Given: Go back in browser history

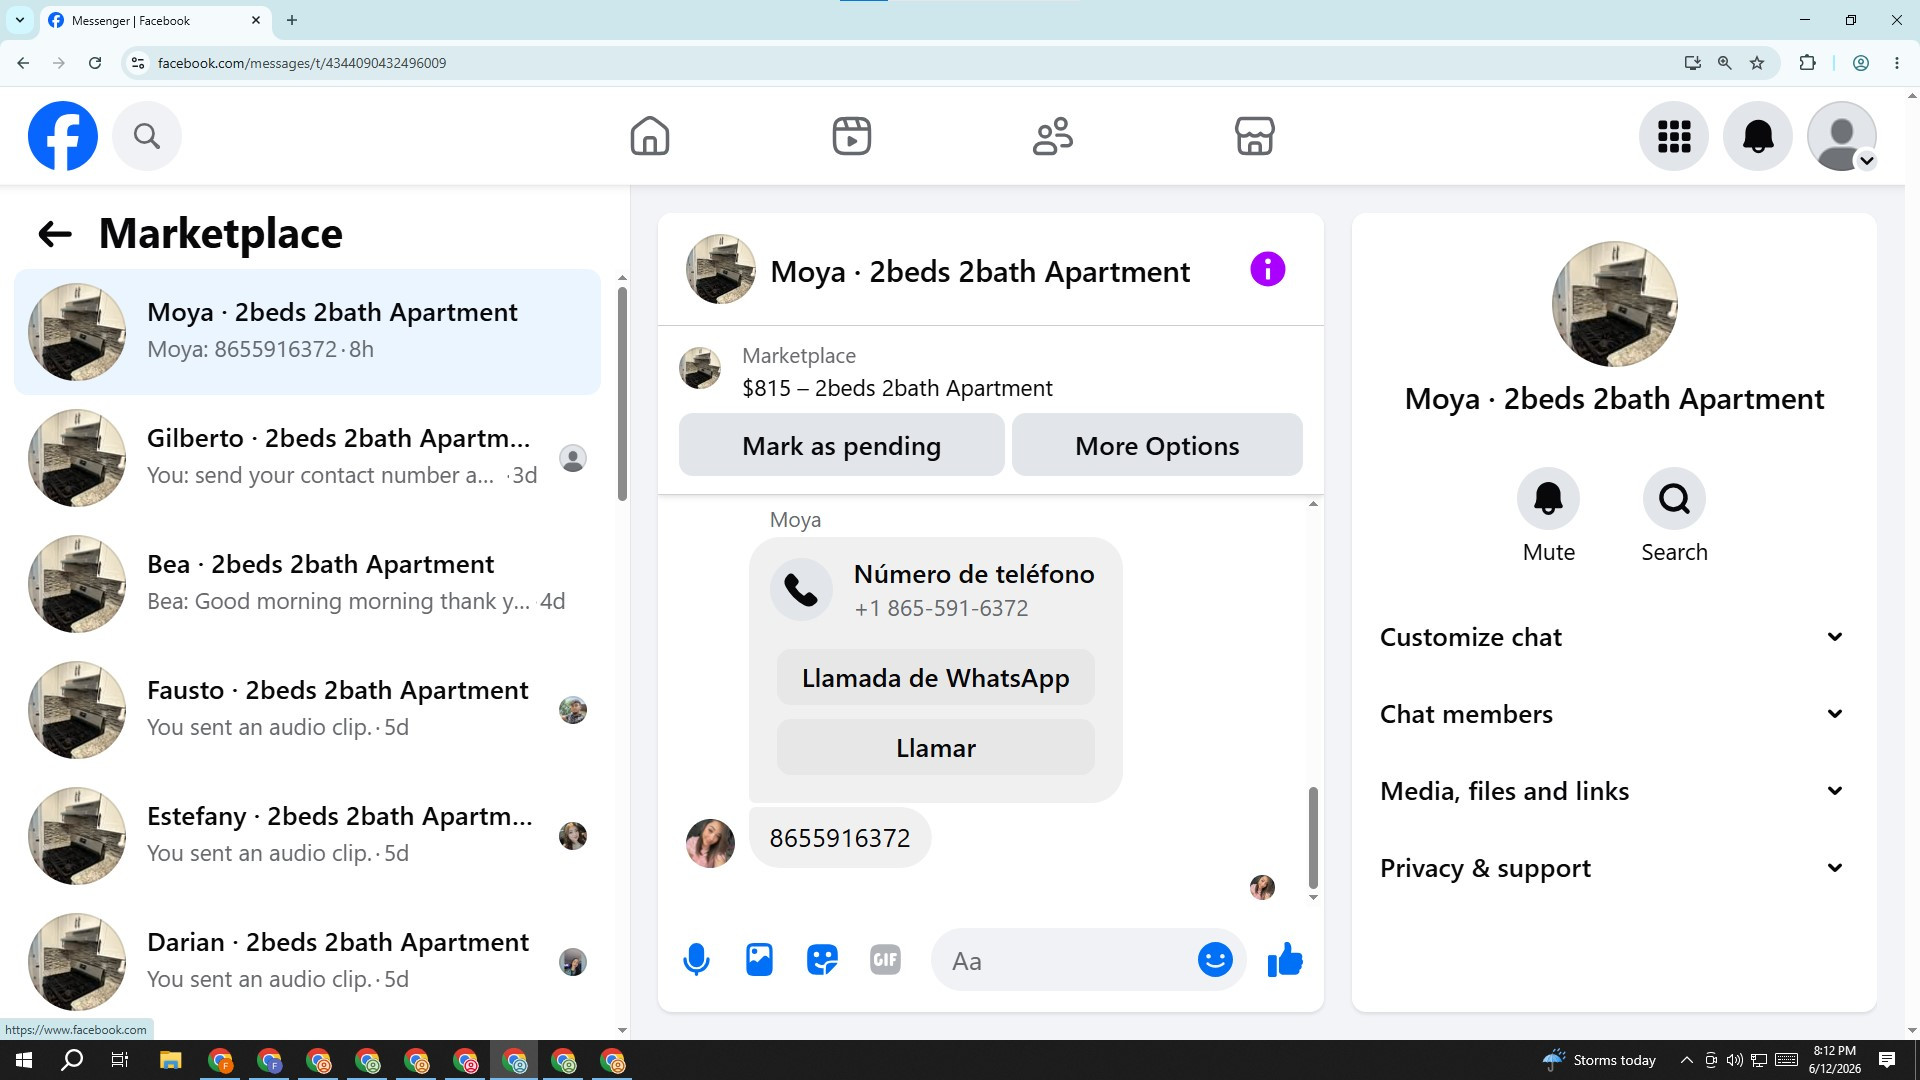Looking at the screenshot, I should [x=23, y=63].
